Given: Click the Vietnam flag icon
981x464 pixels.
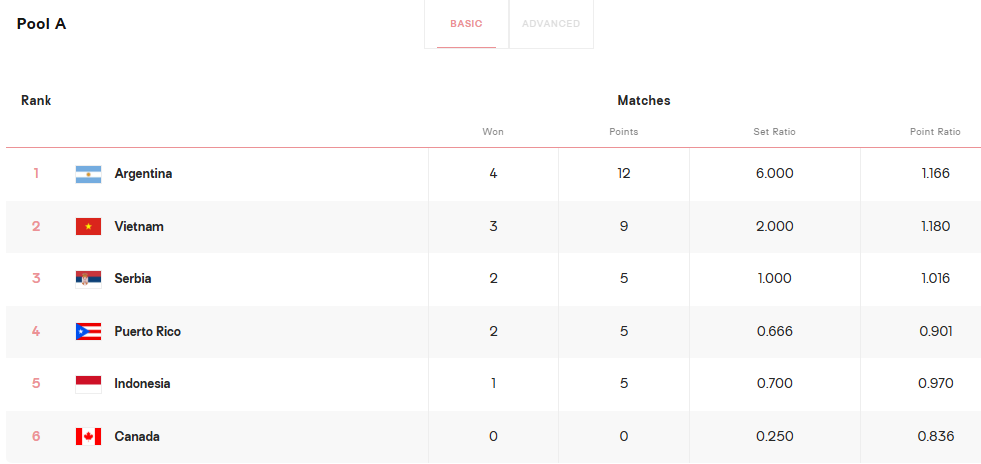Looking at the screenshot, I should (x=88, y=226).
